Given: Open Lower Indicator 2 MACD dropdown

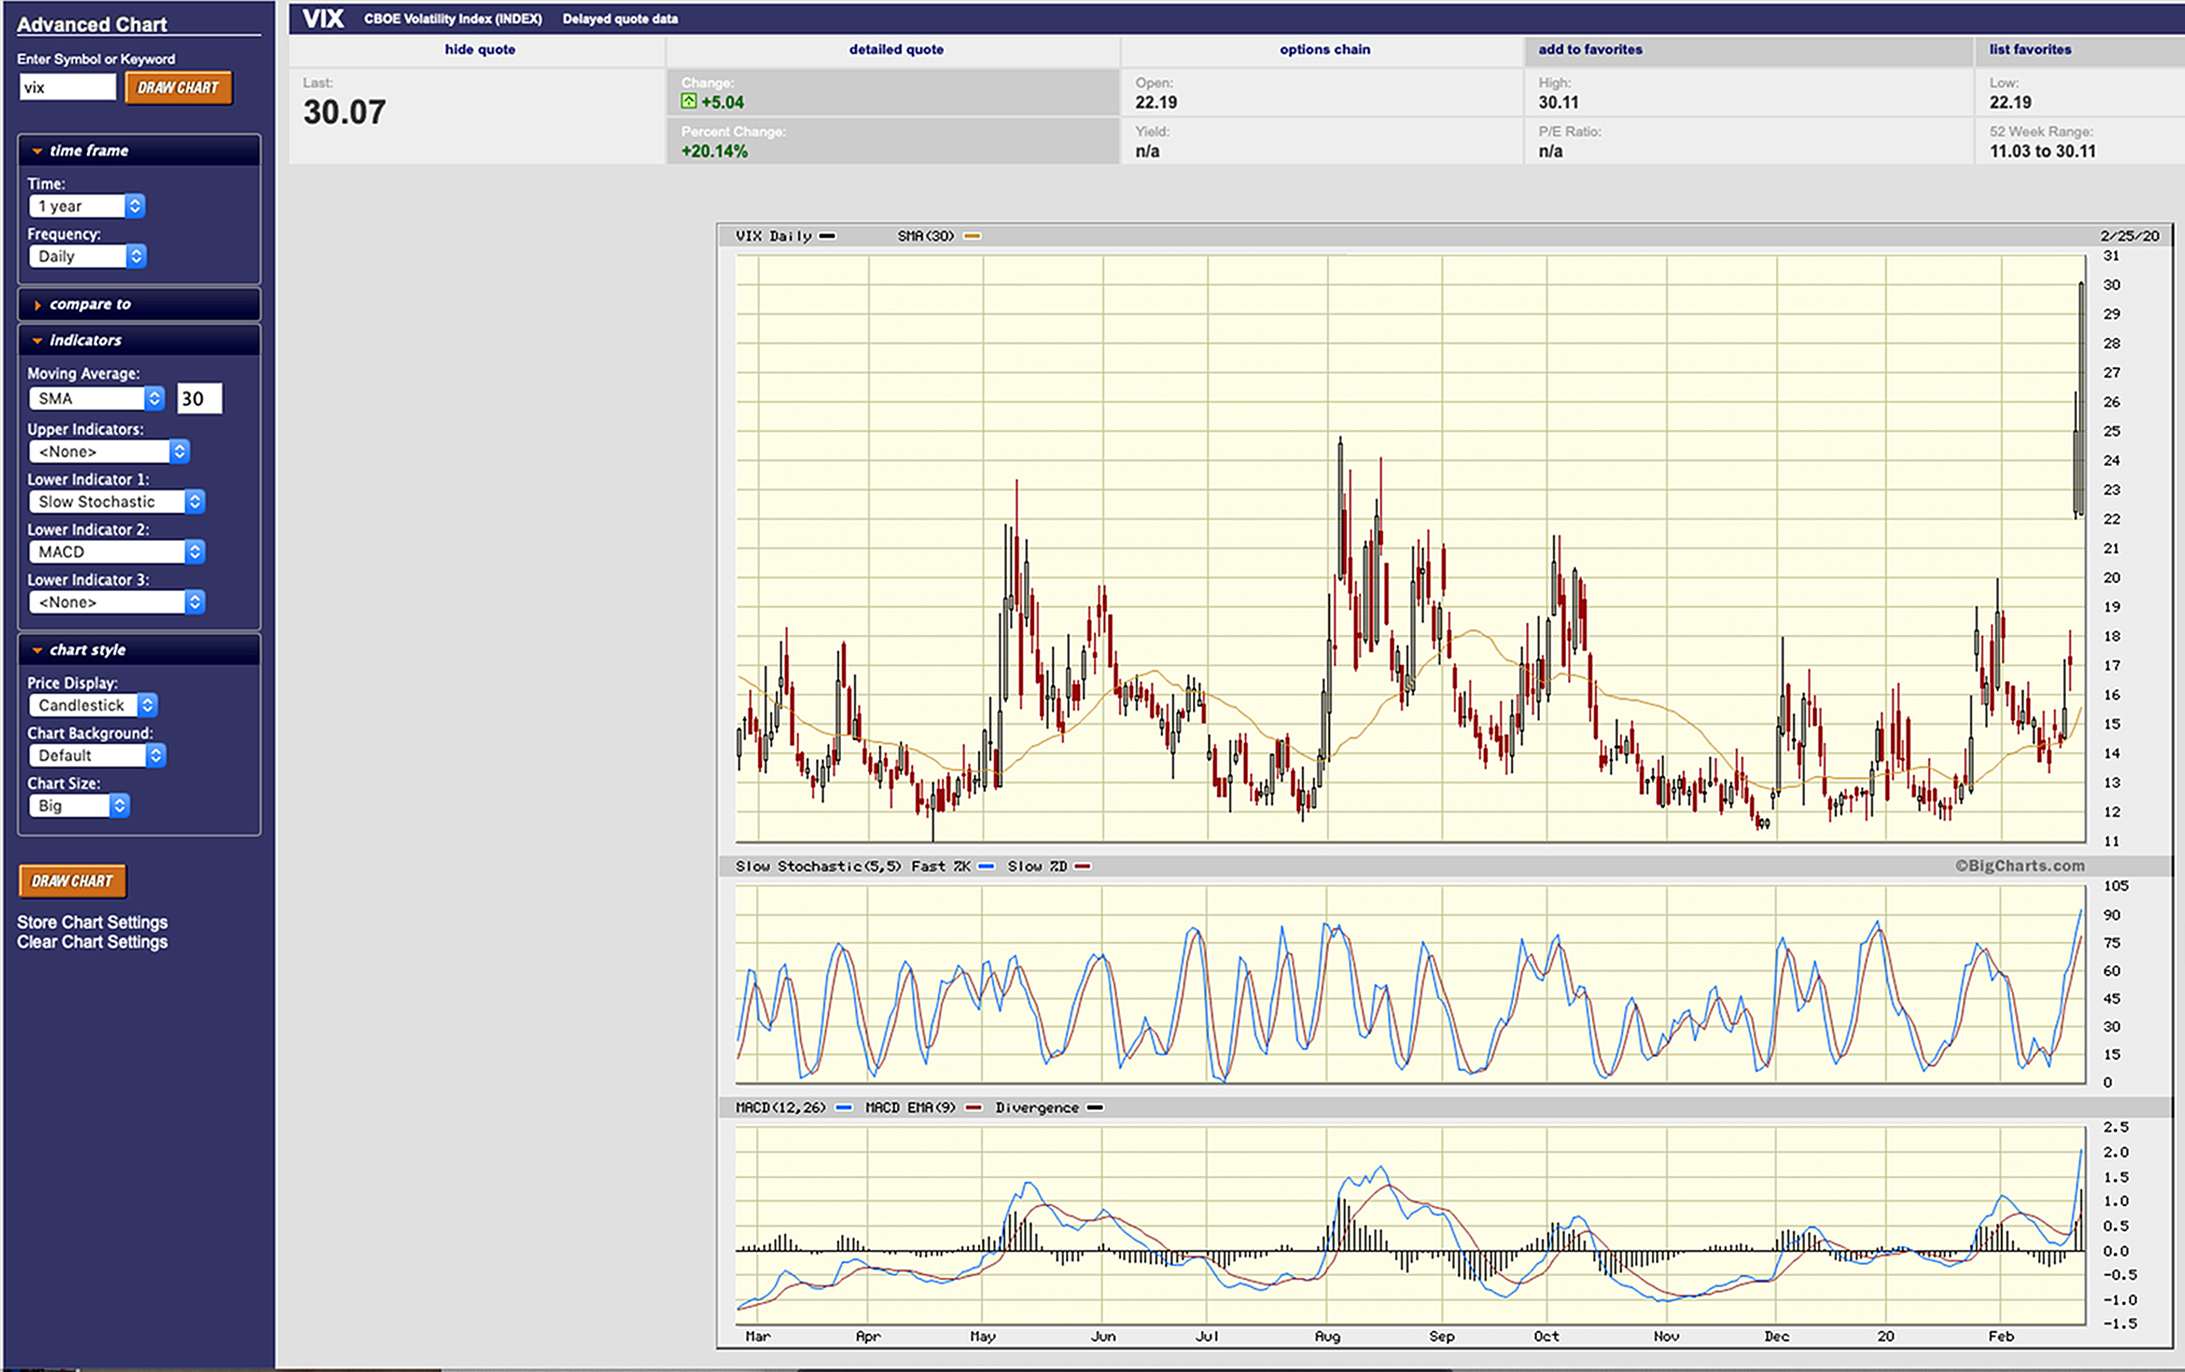Looking at the screenshot, I should (117, 551).
